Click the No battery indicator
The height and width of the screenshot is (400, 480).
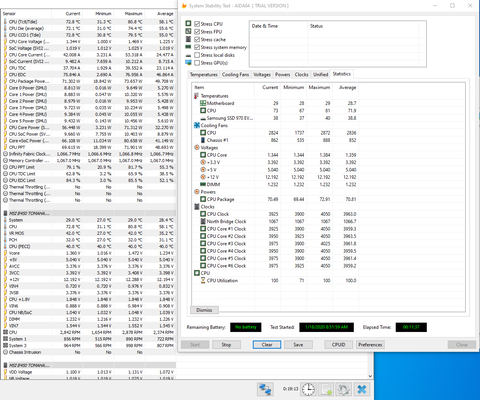coord(246,327)
